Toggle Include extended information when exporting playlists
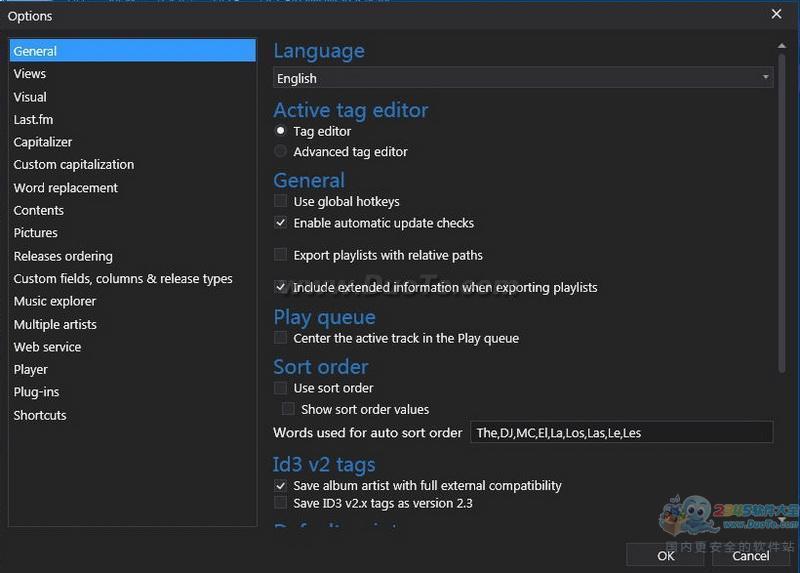 pos(280,287)
